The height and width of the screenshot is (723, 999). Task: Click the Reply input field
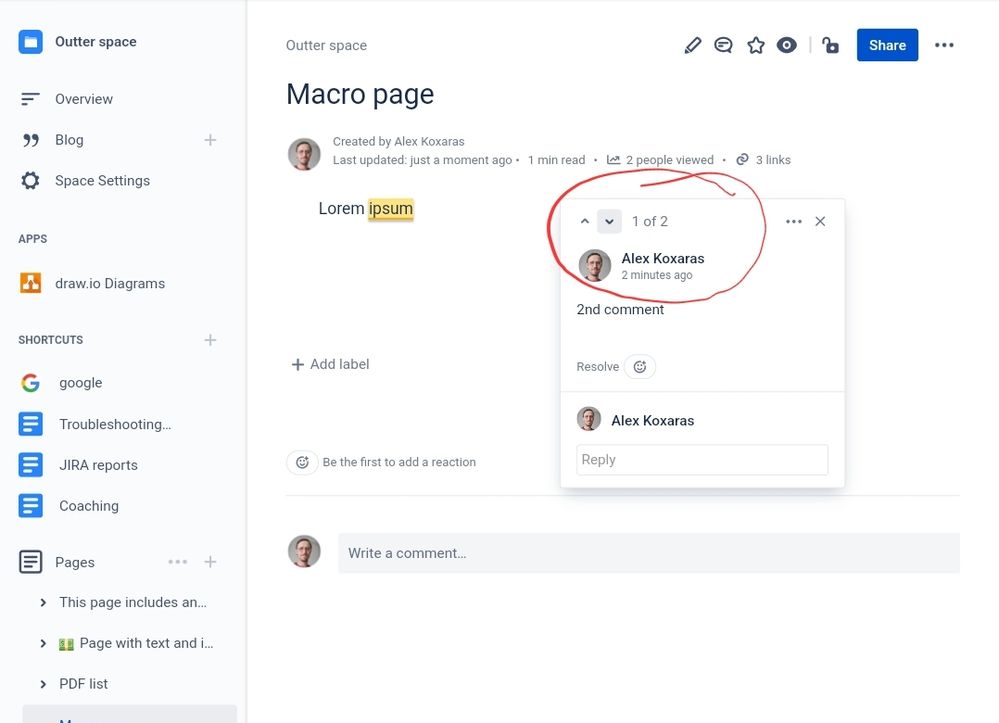click(702, 460)
